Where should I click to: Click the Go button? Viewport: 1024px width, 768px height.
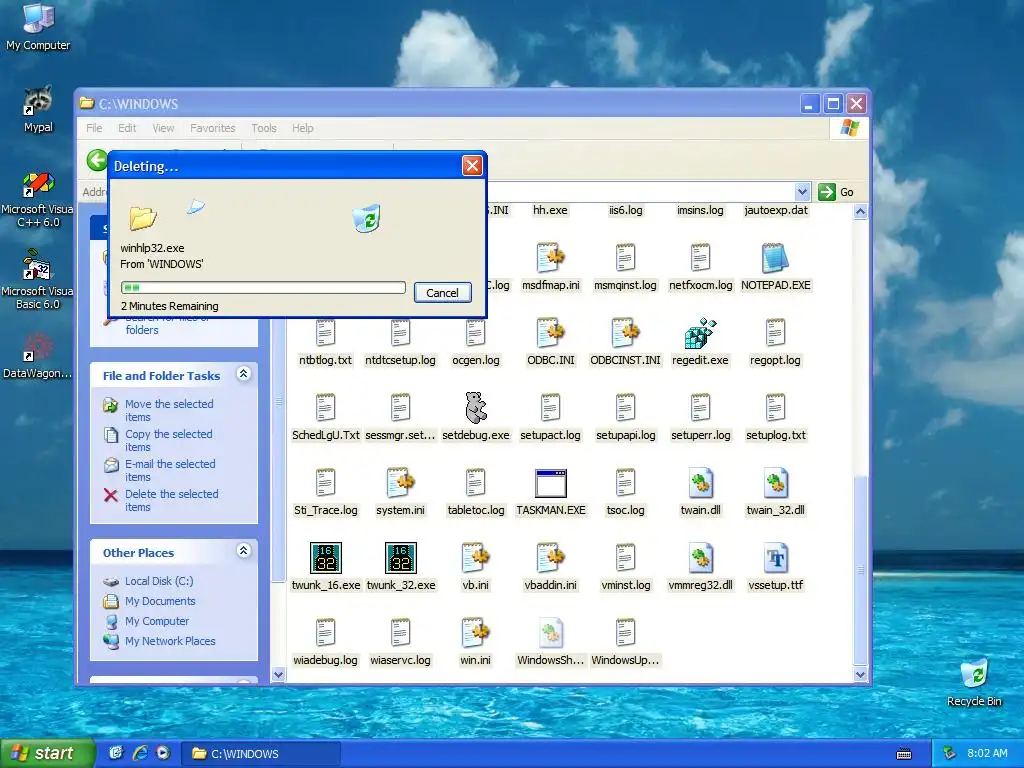tap(836, 192)
